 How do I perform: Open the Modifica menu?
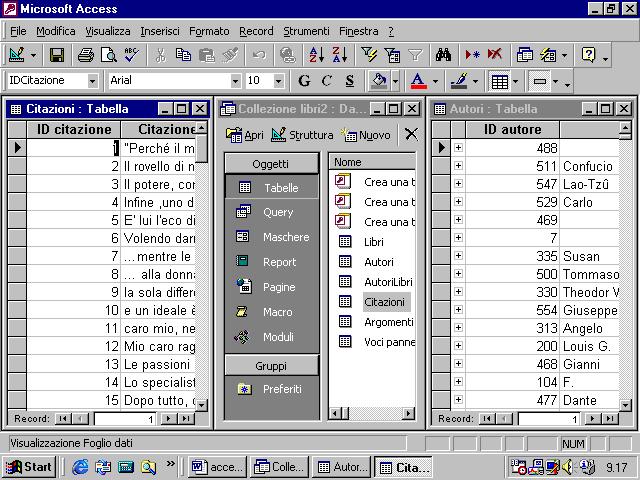pyautogui.click(x=56, y=31)
